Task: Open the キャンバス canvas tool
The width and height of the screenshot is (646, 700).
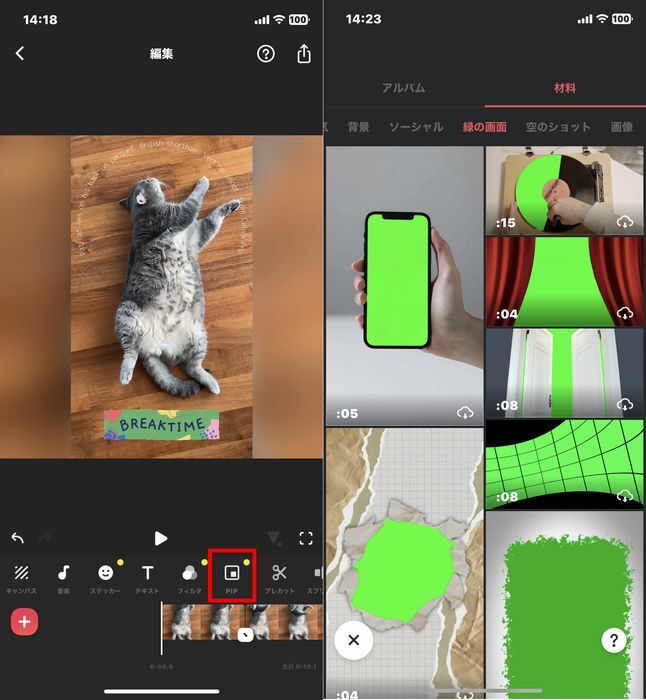Action: click(x=21, y=578)
